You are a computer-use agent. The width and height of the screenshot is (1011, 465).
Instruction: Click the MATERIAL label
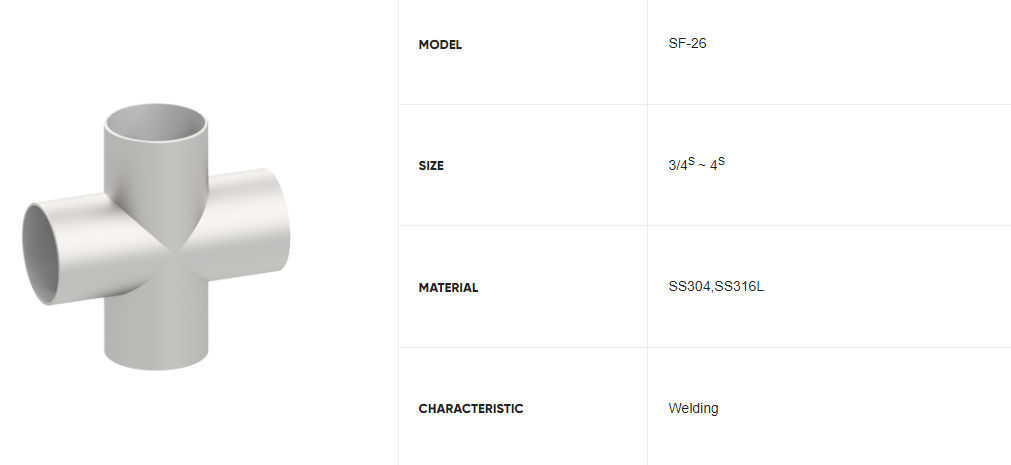(448, 288)
